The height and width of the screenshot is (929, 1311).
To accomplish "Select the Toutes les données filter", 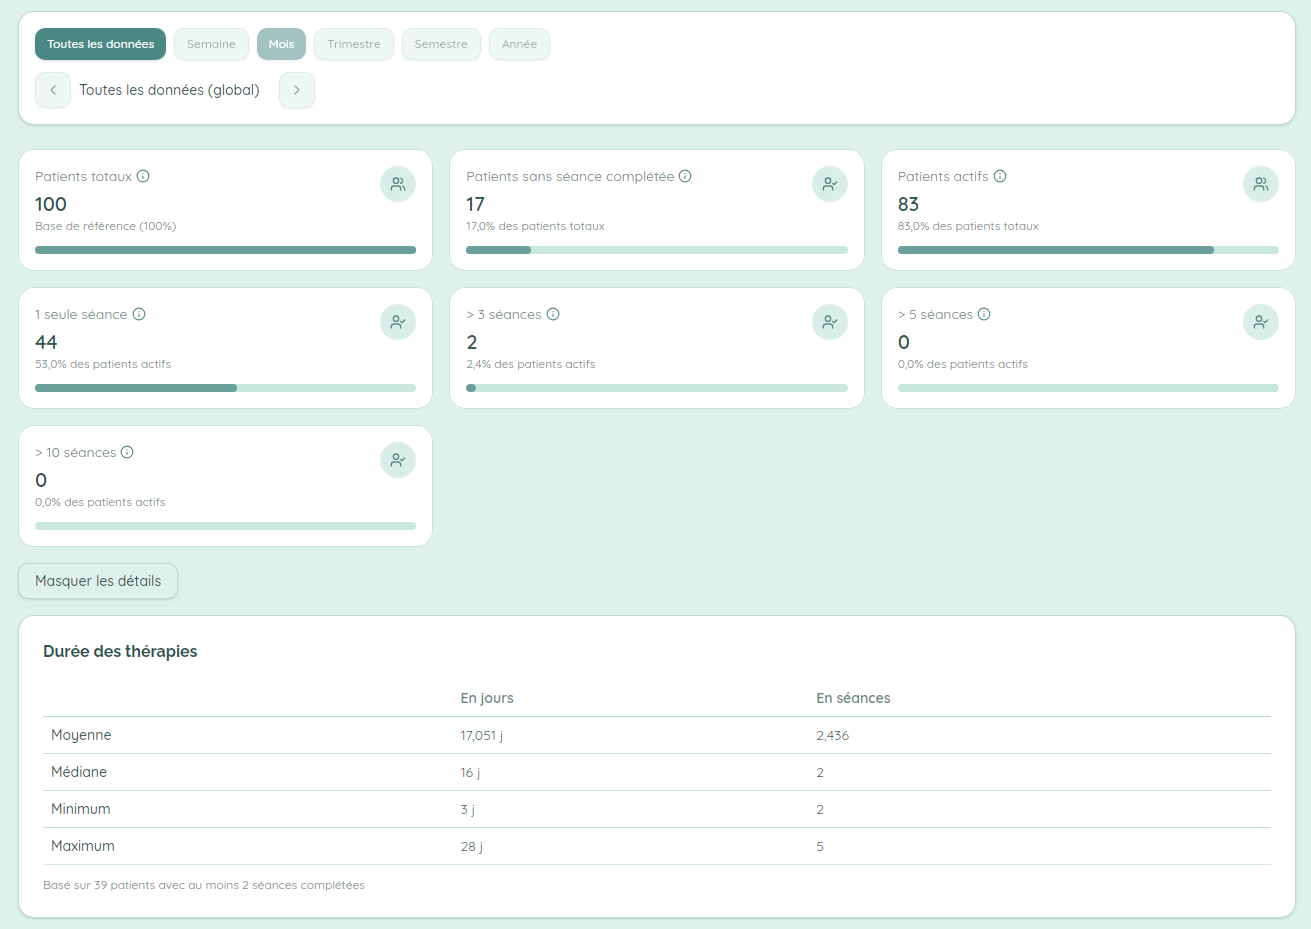I will tap(101, 44).
